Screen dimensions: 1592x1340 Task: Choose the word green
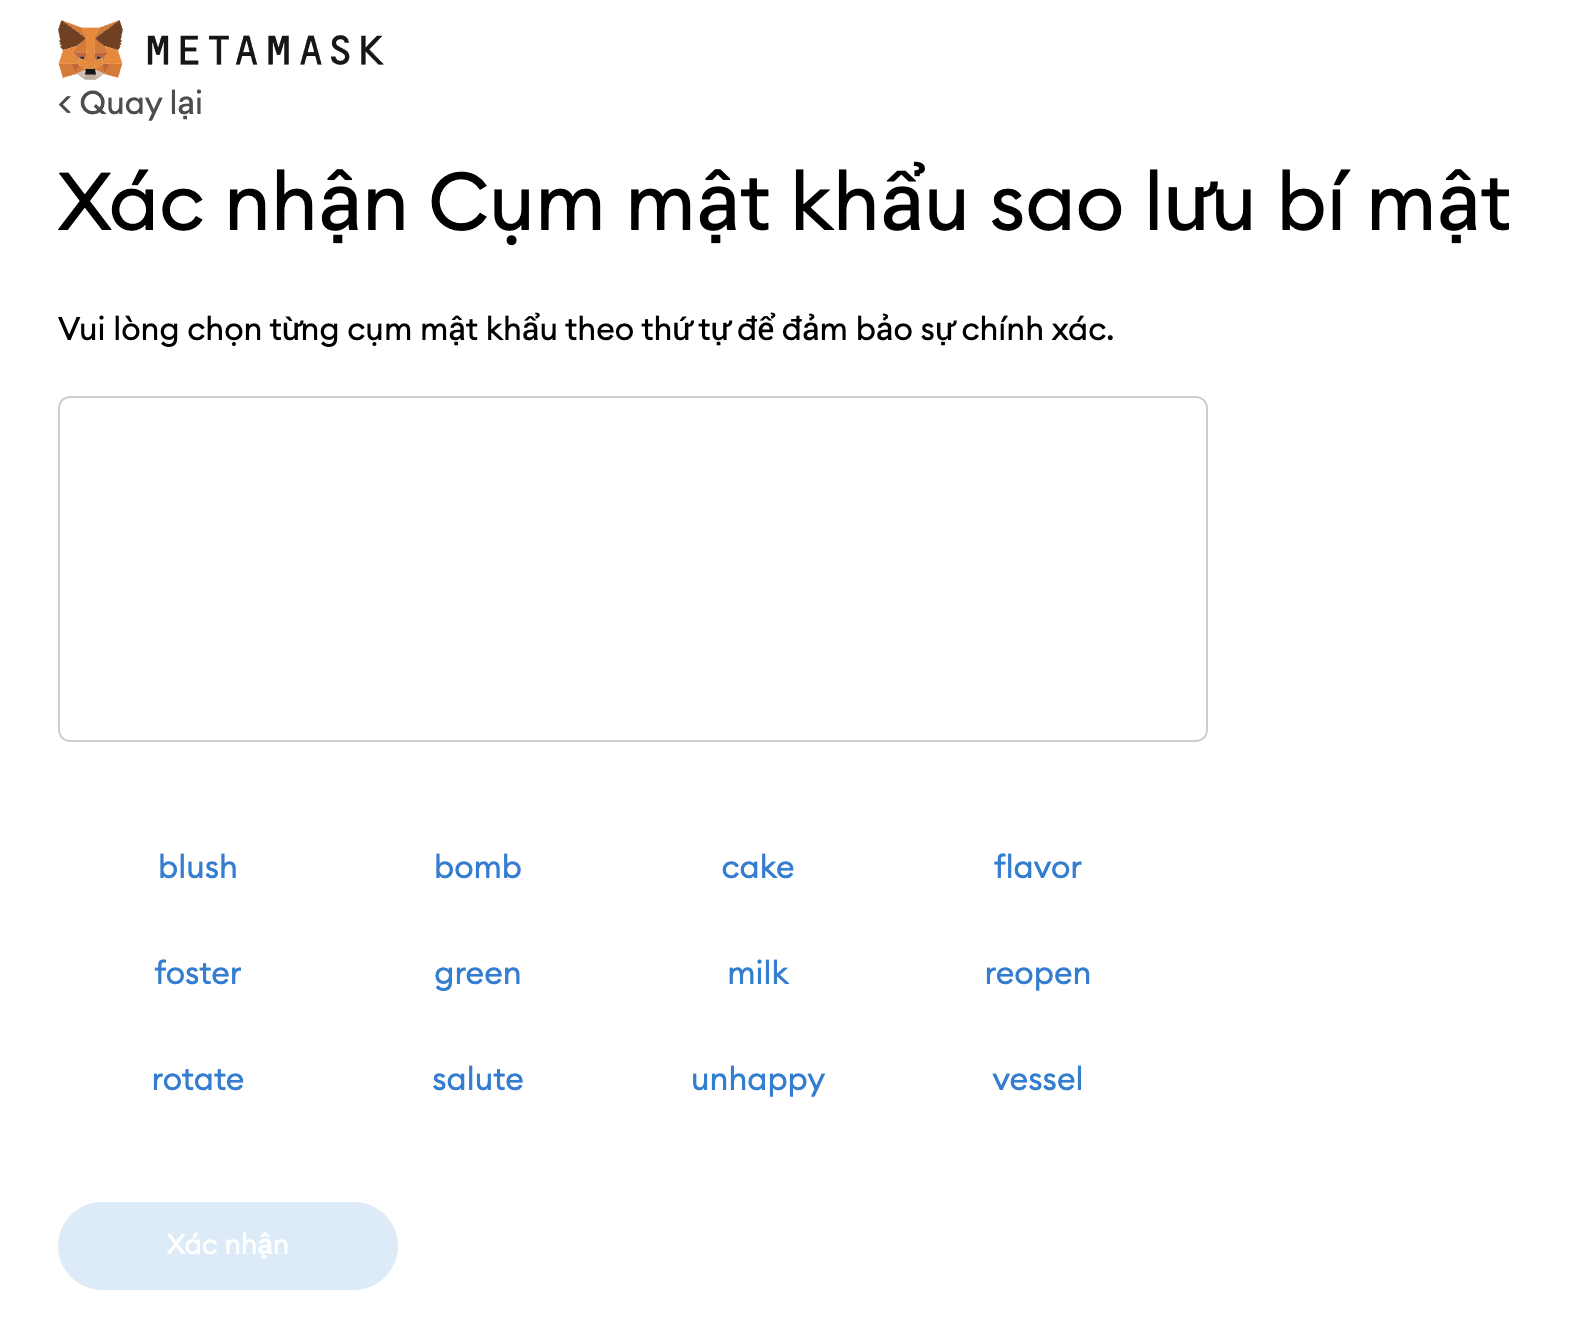click(478, 973)
